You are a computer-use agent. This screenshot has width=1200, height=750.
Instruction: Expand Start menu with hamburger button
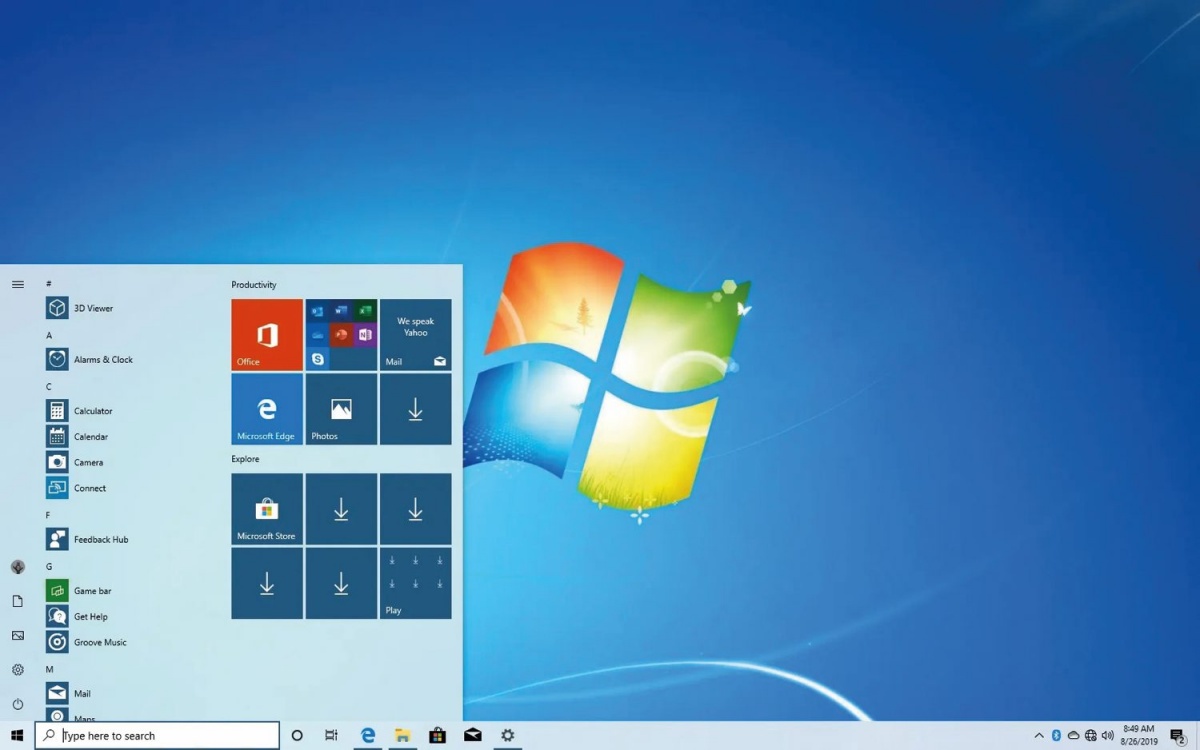click(17, 285)
